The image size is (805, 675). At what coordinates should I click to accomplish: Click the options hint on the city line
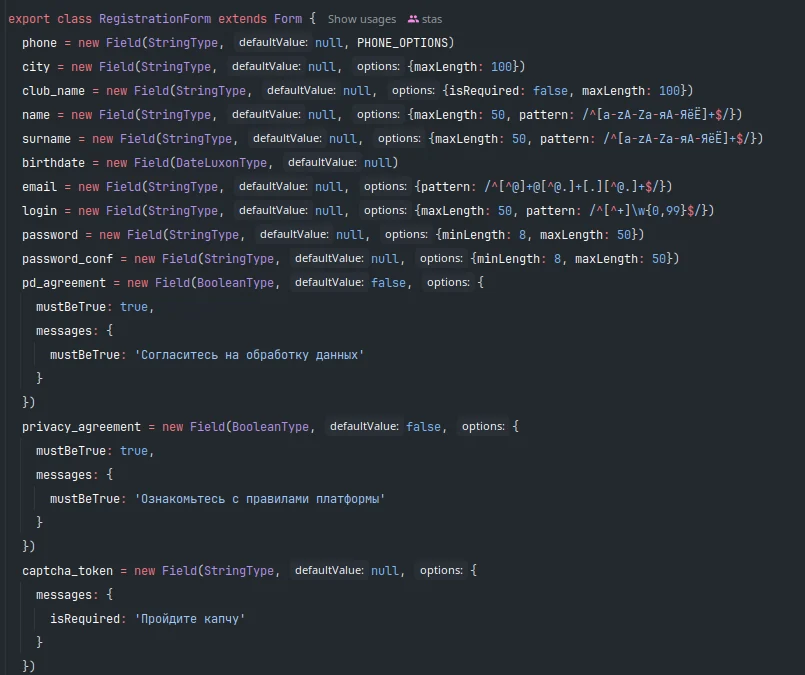378,67
